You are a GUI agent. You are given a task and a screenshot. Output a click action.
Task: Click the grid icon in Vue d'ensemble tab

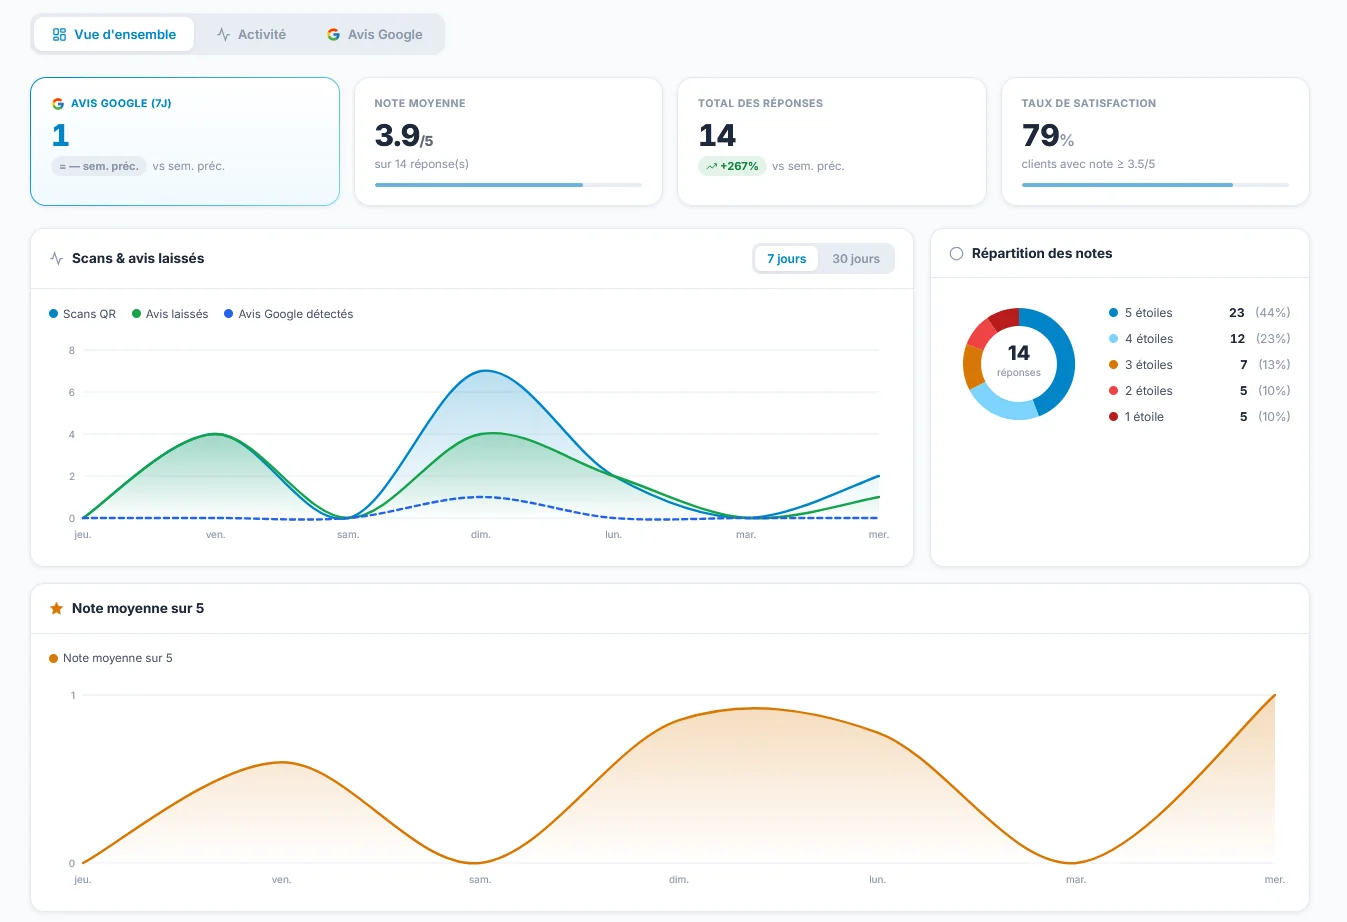[x=59, y=34]
